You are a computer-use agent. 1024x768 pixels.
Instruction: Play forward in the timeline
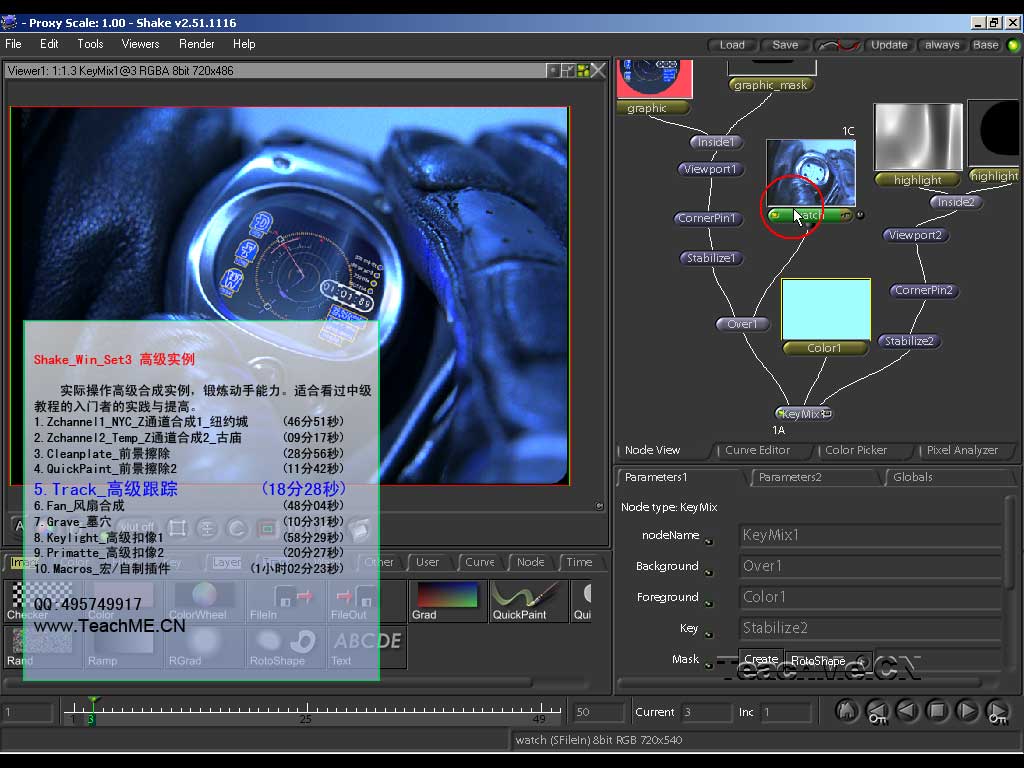967,711
